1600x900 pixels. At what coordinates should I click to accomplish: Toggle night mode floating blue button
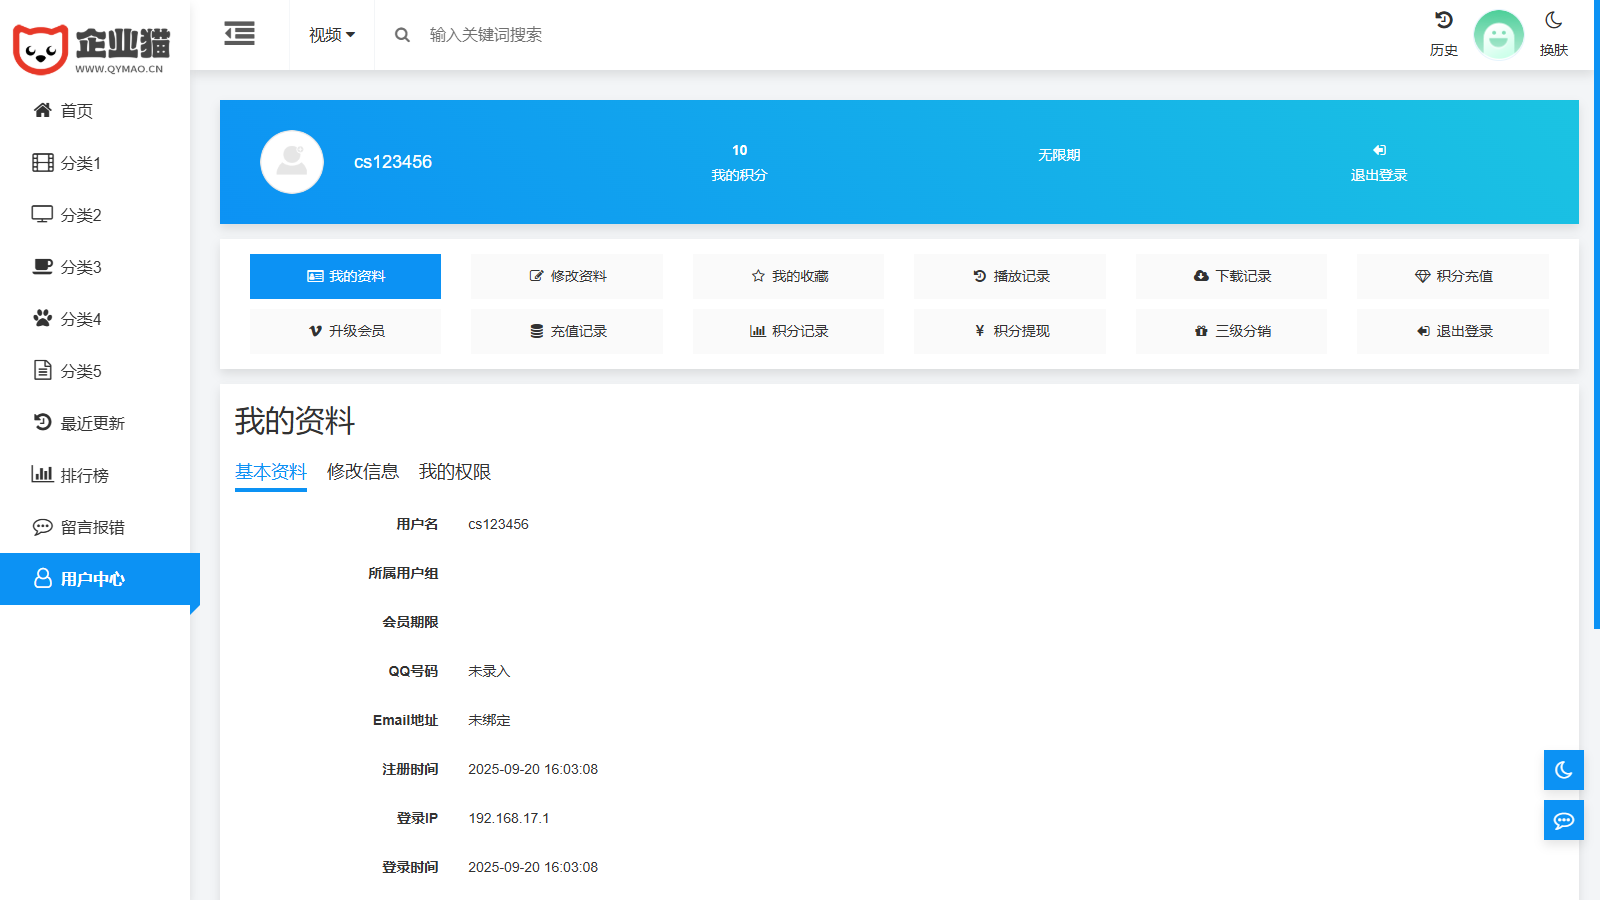tap(1563, 770)
